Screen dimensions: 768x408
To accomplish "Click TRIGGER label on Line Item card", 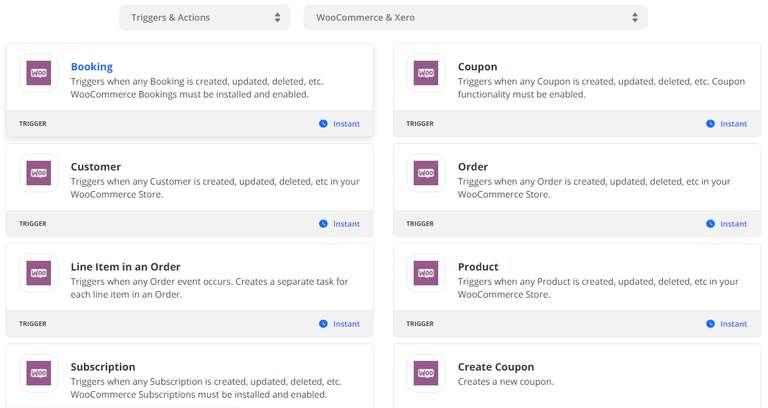I will pyautogui.click(x=33, y=323).
